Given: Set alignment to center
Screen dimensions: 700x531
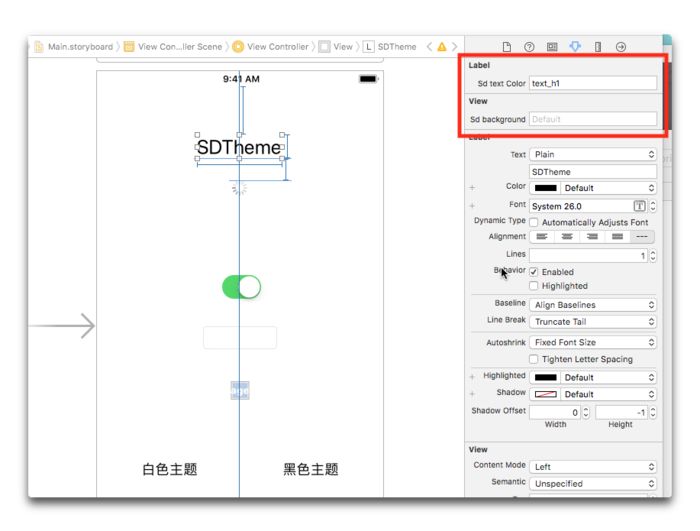Looking at the screenshot, I should [x=567, y=236].
